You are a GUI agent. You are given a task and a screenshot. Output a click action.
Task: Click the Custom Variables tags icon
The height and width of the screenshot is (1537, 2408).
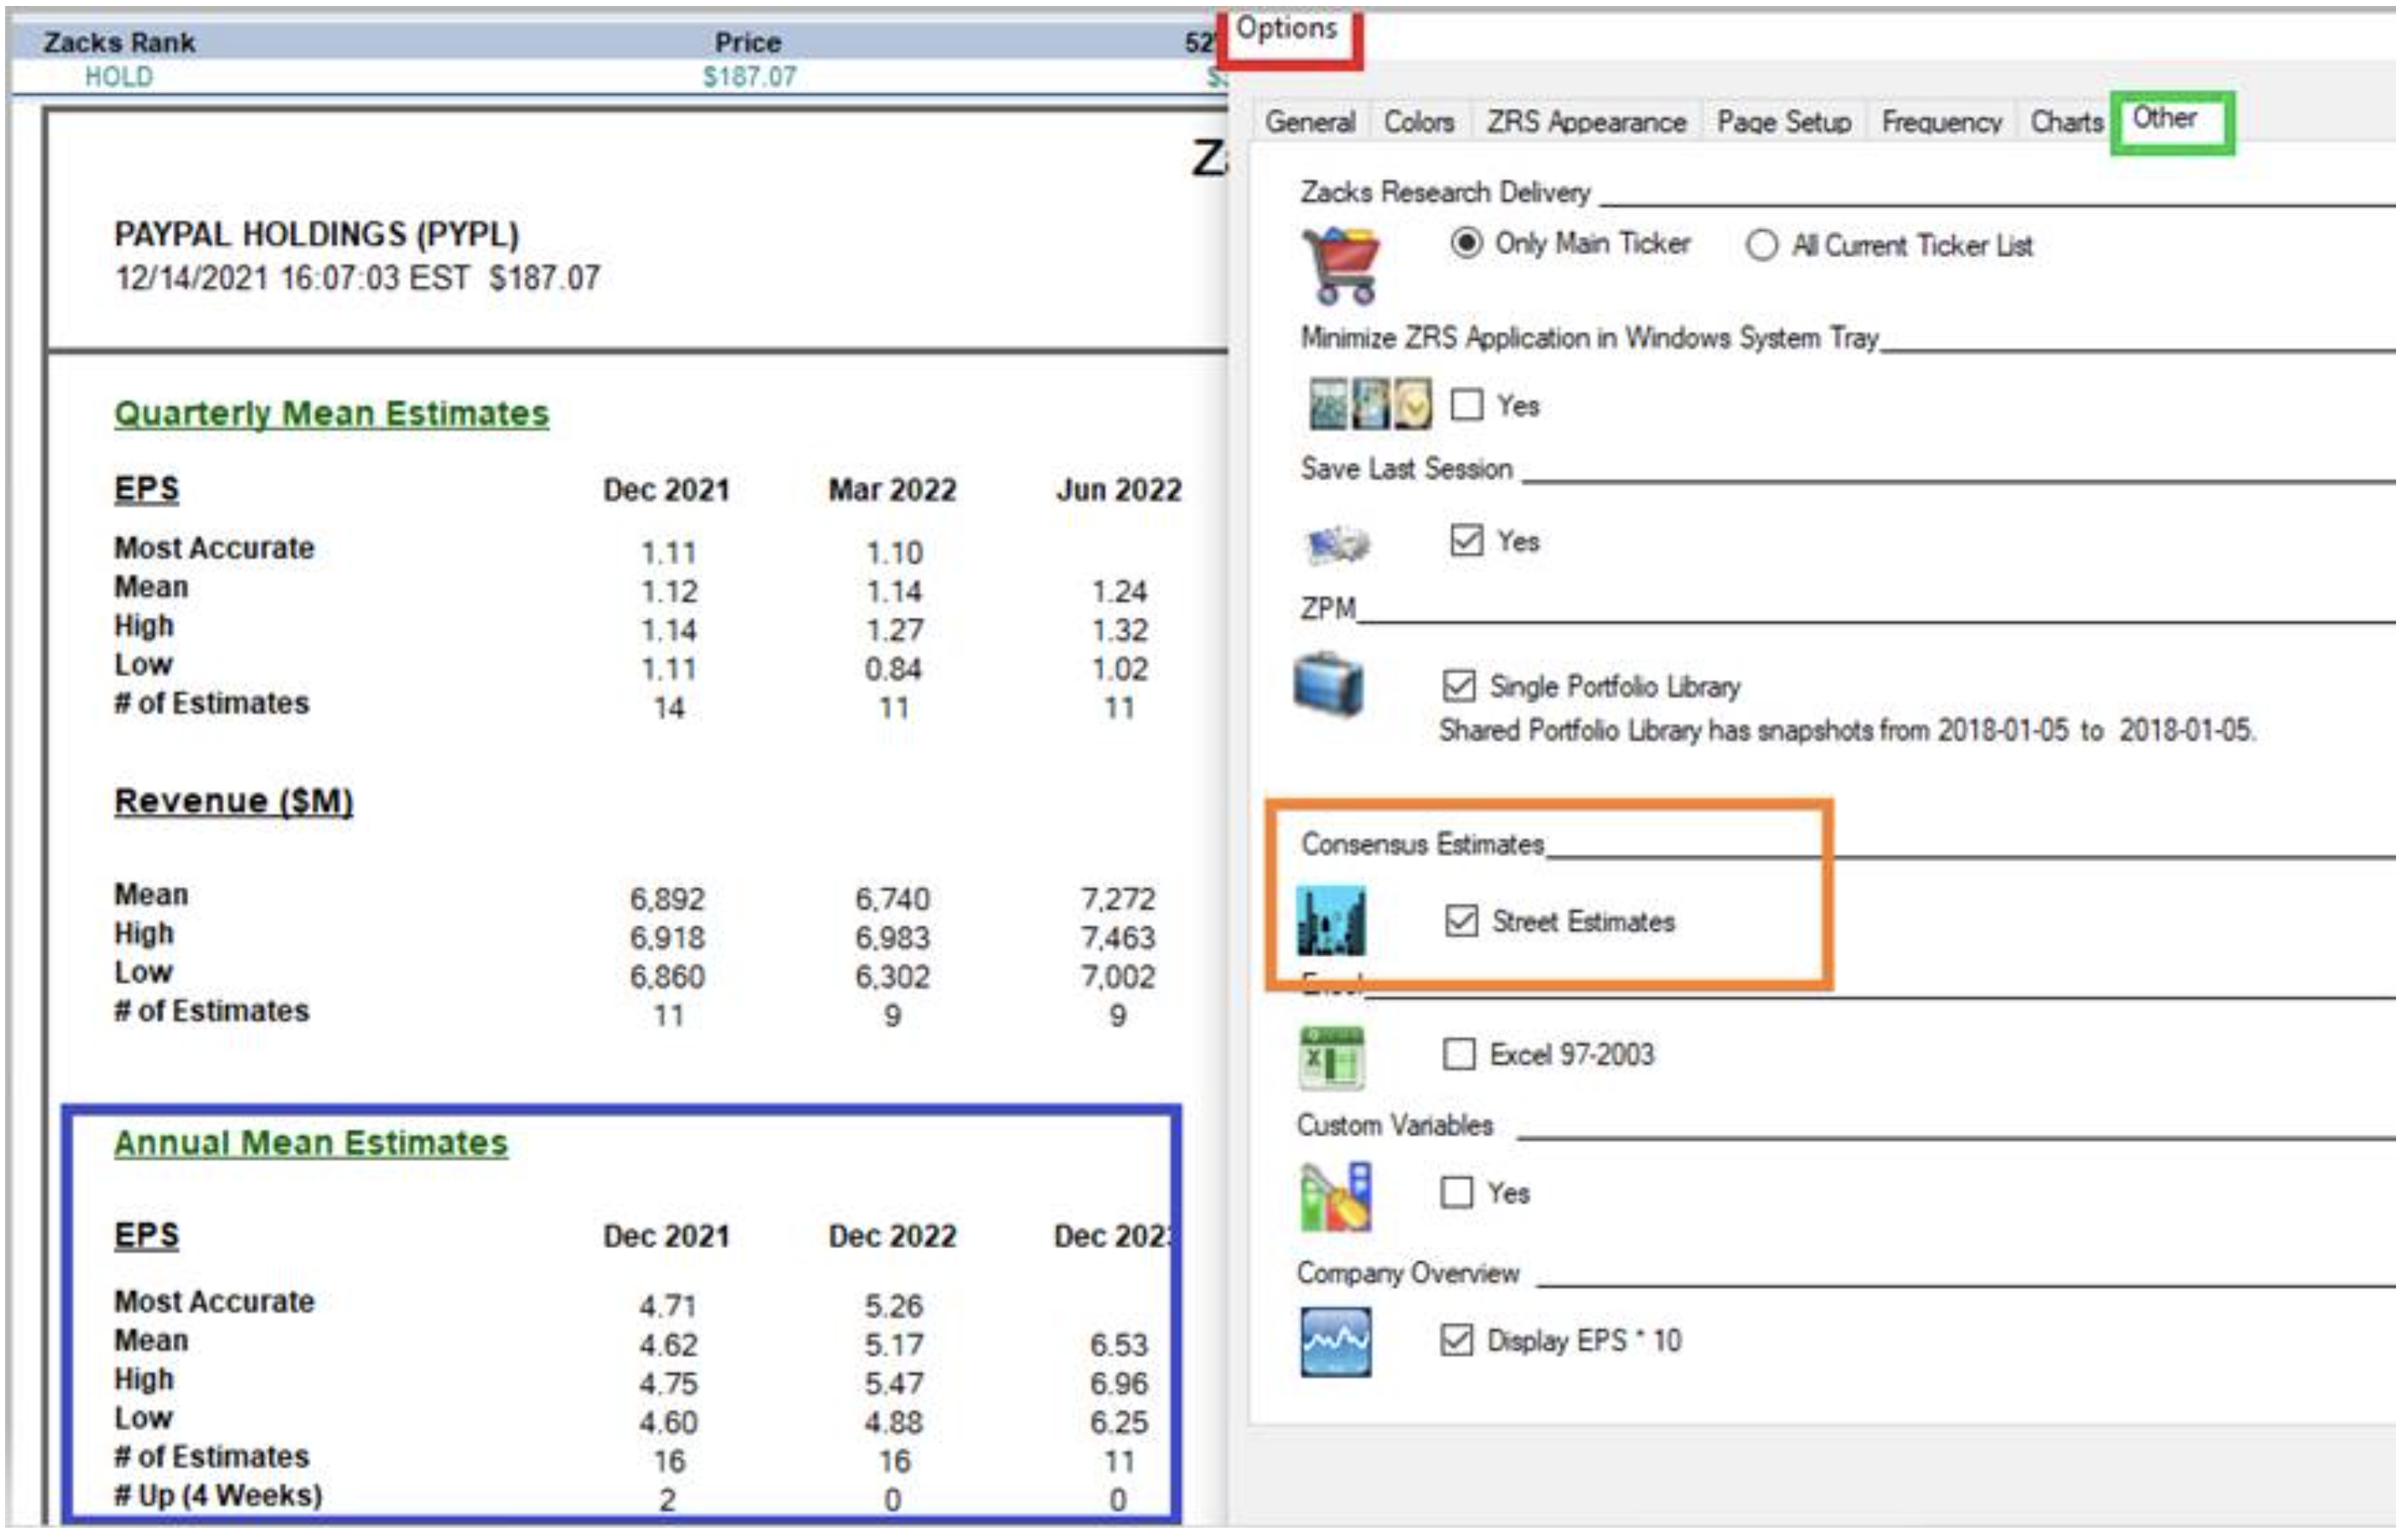click(1335, 1196)
